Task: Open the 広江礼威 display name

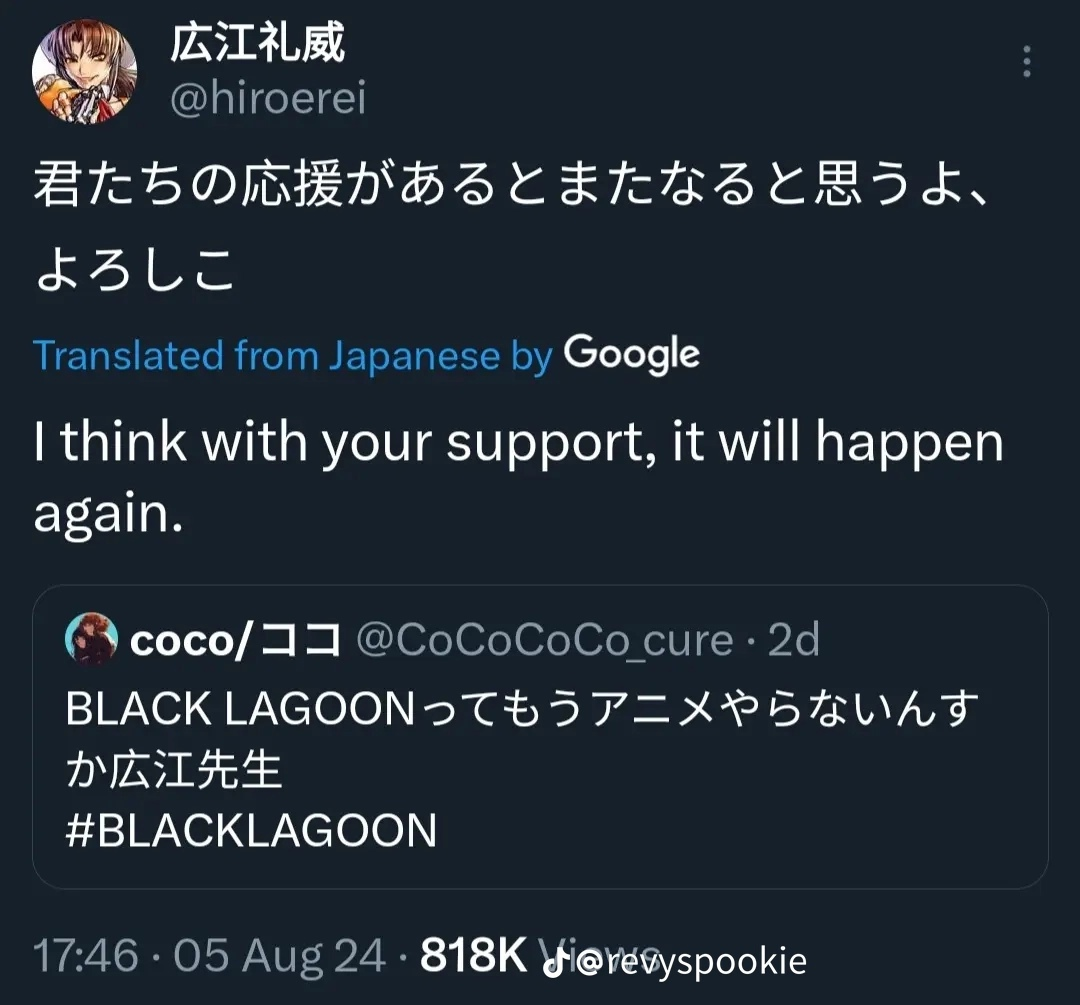Action: (x=257, y=43)
